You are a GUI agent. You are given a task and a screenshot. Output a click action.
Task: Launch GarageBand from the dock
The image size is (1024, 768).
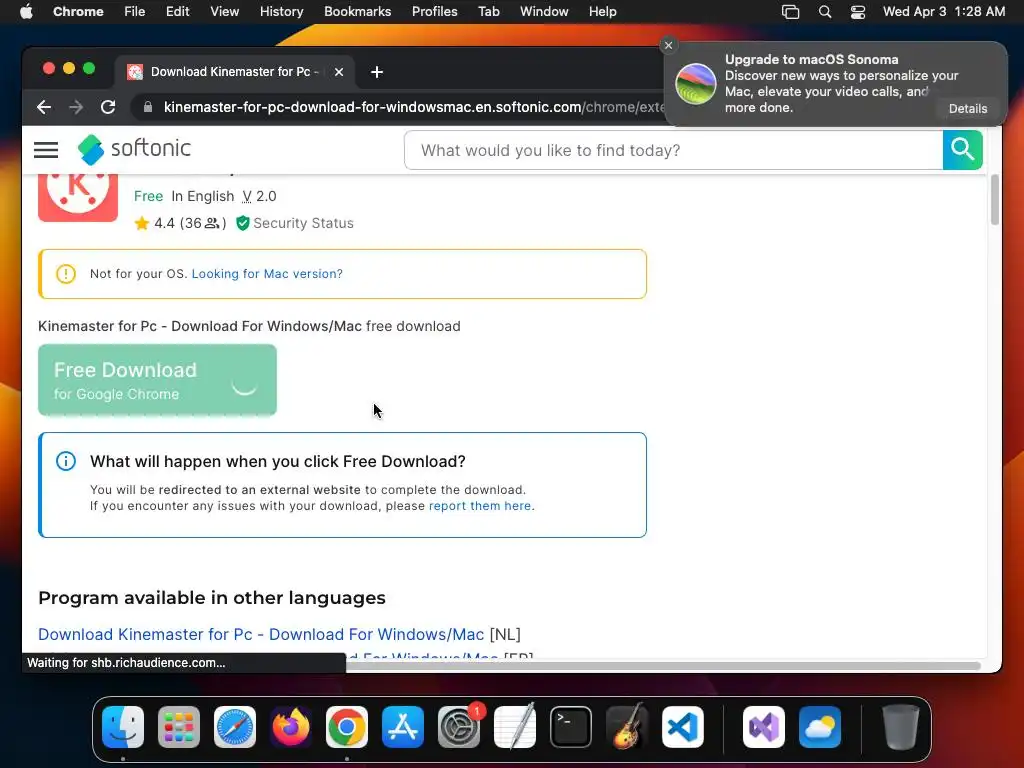click(627, 726)
